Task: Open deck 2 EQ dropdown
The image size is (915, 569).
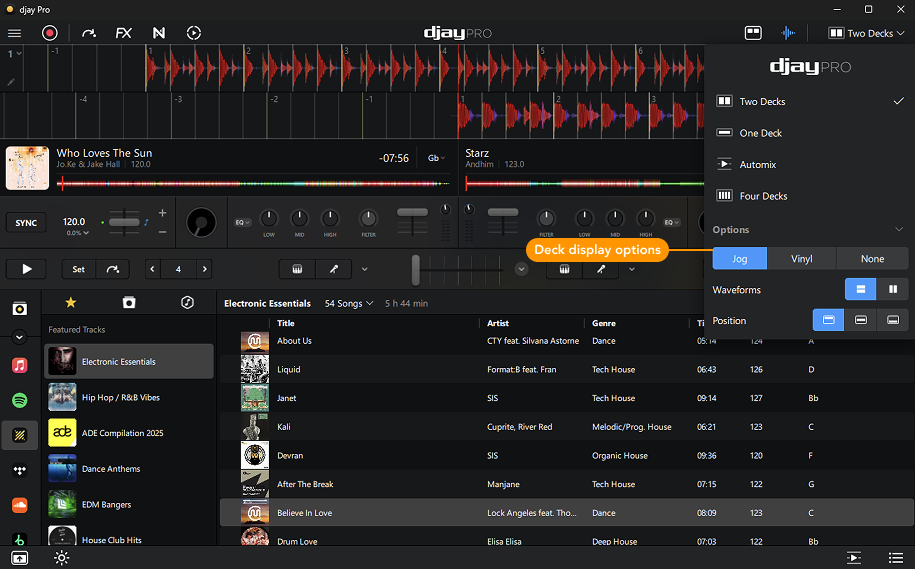Action: pyautogui.click(x=672, y=222)
